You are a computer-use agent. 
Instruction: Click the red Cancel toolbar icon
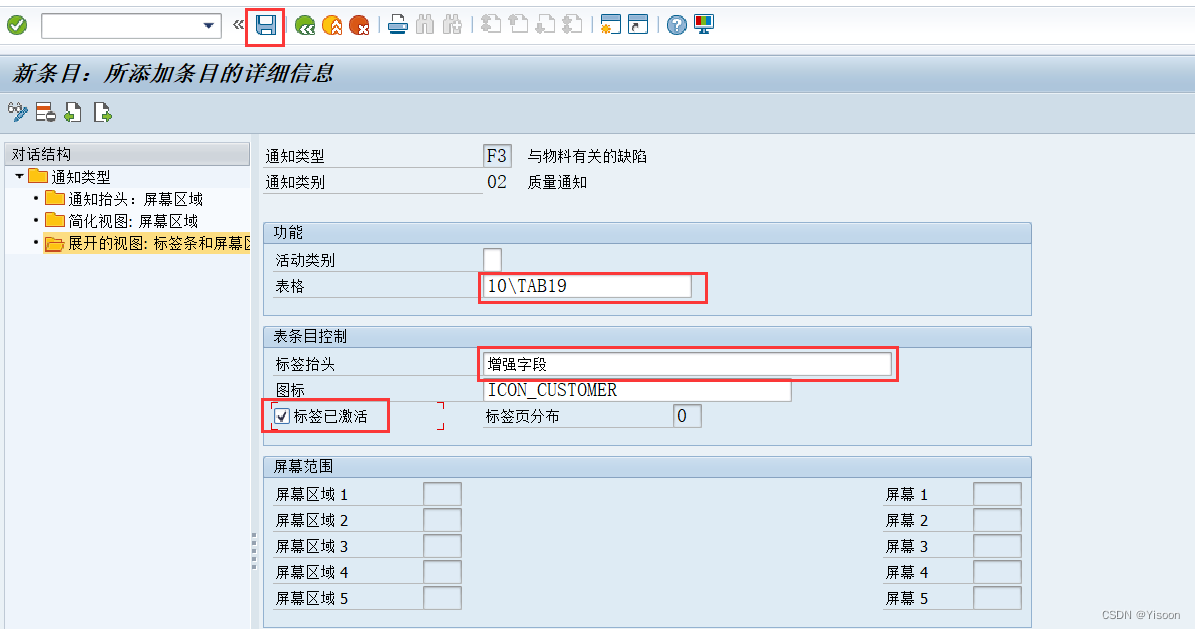[359, 26]
